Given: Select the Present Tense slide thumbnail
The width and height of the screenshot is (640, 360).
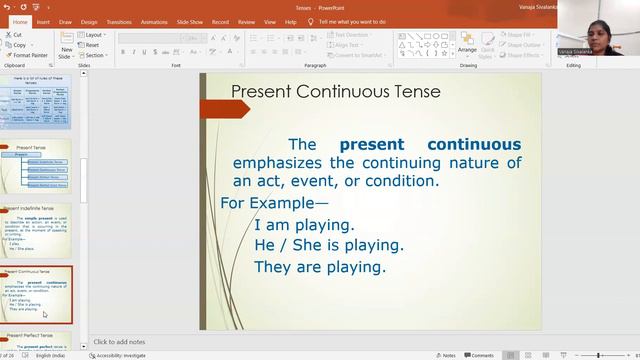Looking at the screenshot, I should coord(36,167).
